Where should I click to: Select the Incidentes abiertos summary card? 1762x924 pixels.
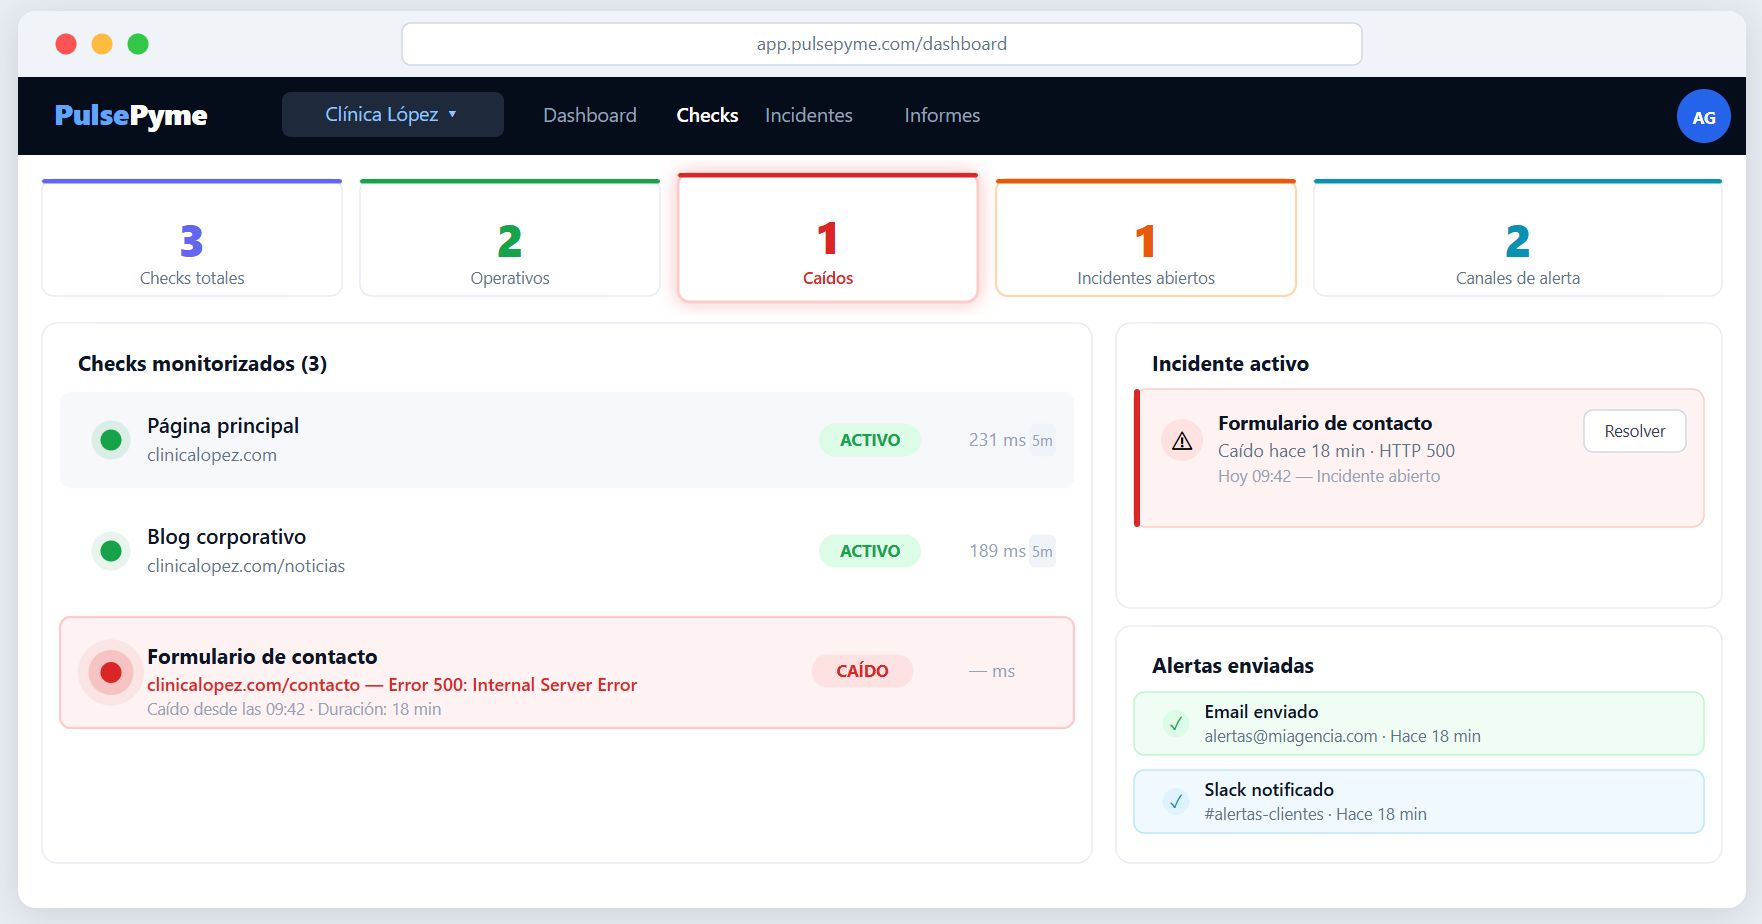[1146, 238]
